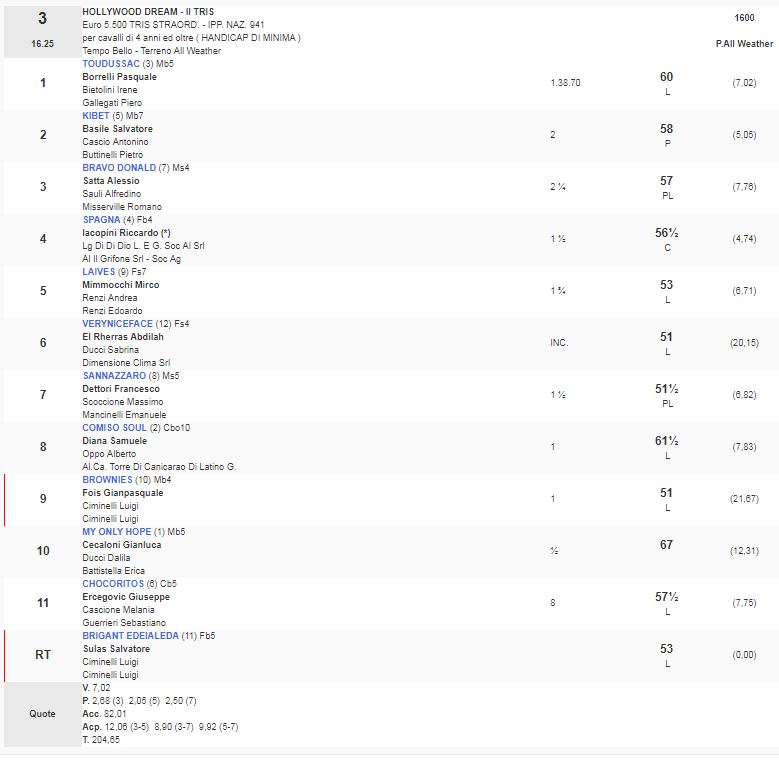Screen dimensions: 779x764
Task: Click jockey name Borrelli Pasquale
Action: coord(119,77)
